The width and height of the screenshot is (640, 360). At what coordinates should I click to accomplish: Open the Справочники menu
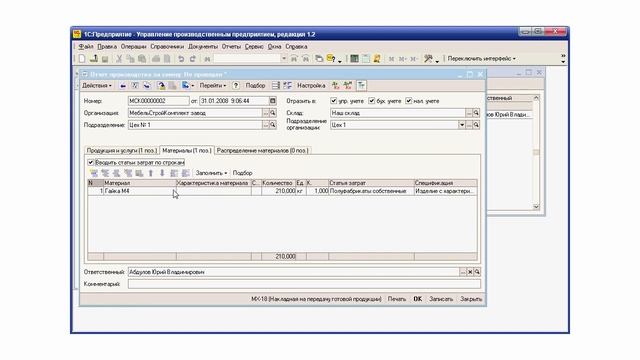167,47
